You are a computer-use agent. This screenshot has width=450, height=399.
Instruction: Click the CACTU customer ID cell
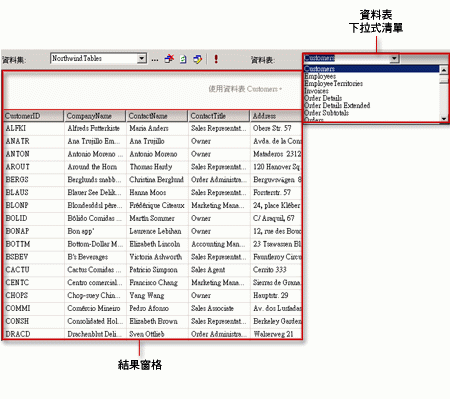(34, 270)
